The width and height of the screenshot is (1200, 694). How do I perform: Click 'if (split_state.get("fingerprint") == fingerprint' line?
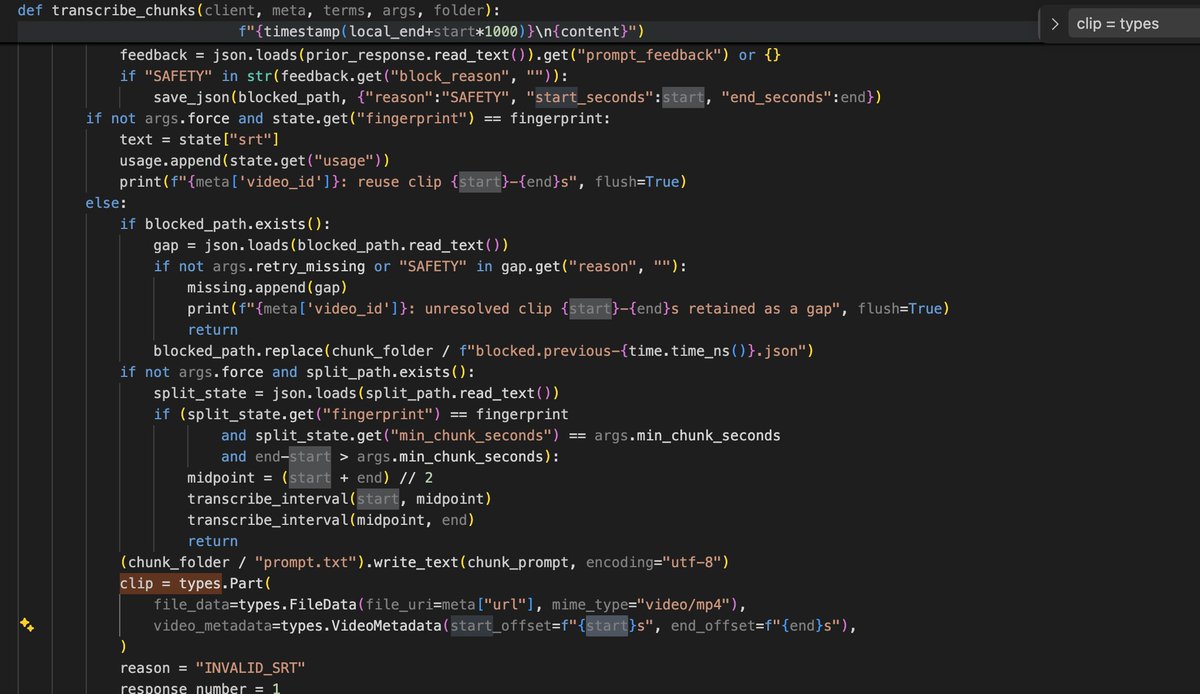(x=361, y=414)
